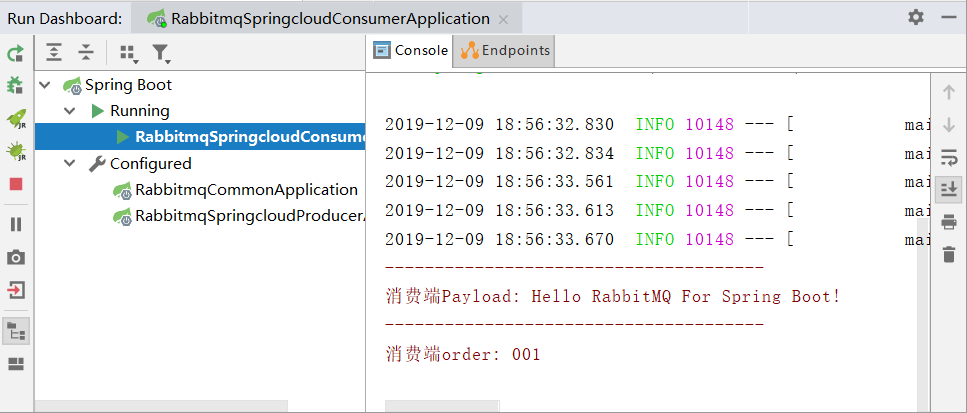Open the Group Configurations dropdown
This screenshot has height=413, width=967.
pyautogui.click(x=128, y=54)
